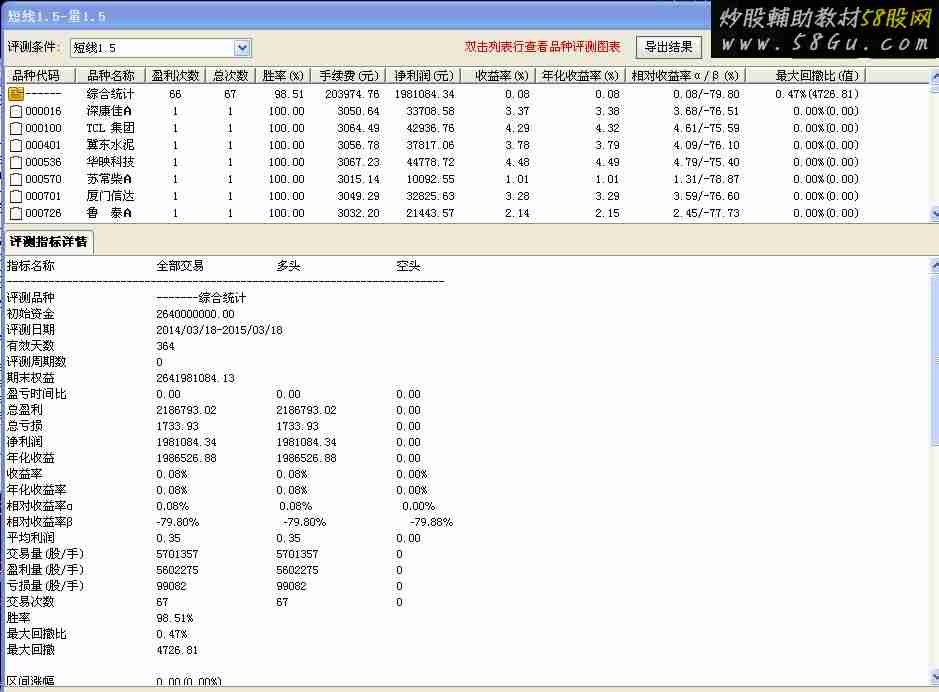
Task: Sort by 盈利次数 column header
Action: click(x=175, y=75)
